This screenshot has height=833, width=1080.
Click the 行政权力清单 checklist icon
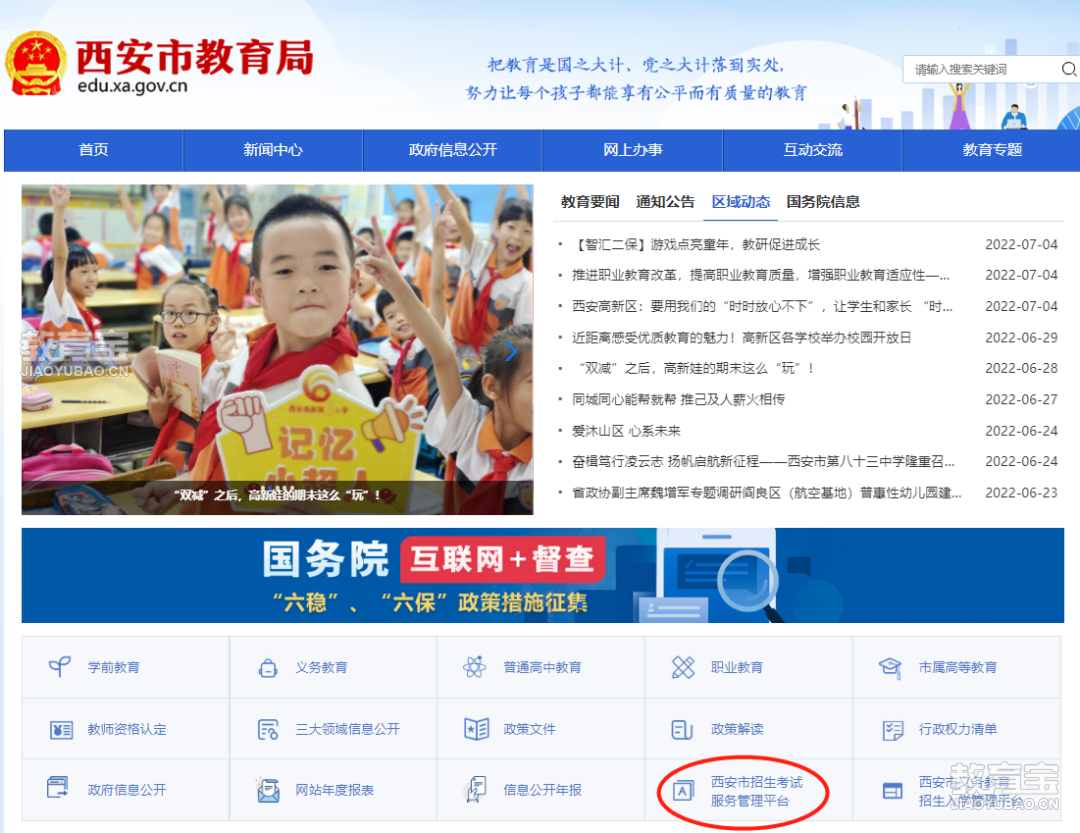point(893,730)
